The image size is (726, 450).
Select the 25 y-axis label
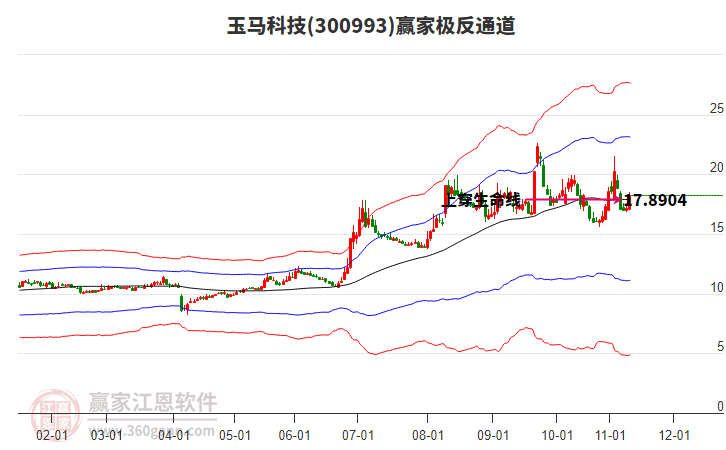(x=716, y=108)
